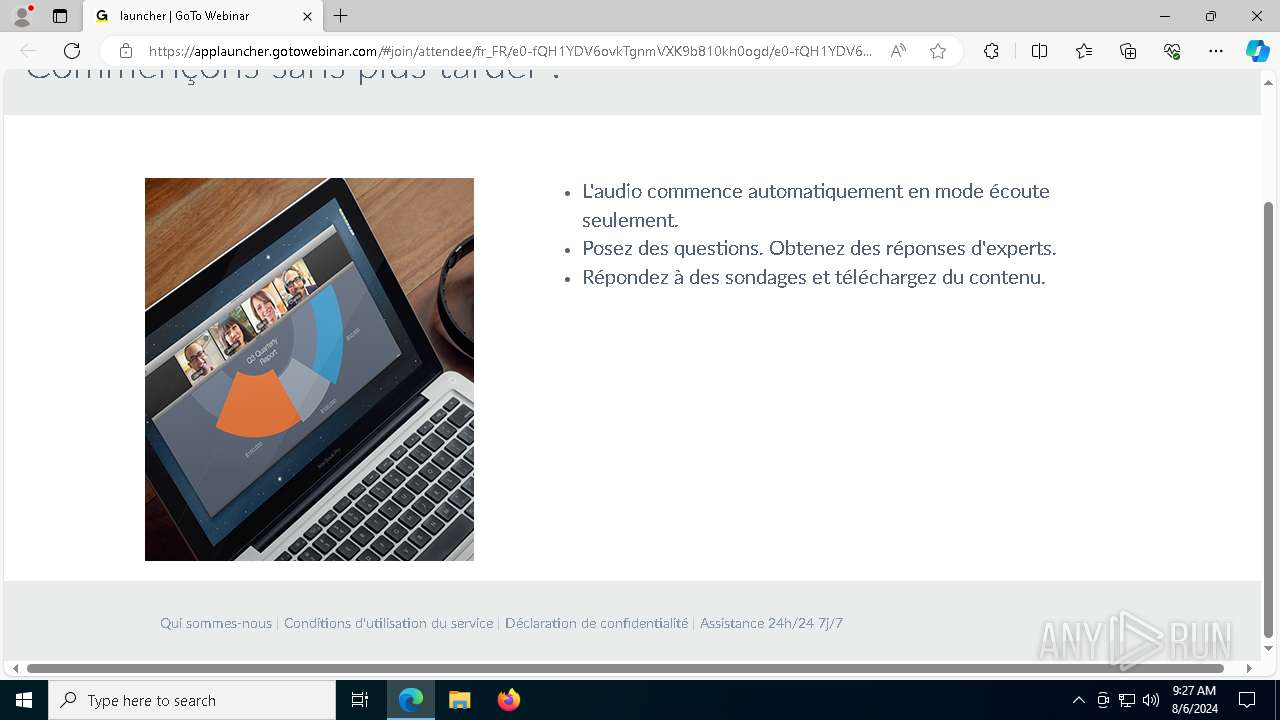The height and width of the screenshot is (720, 1280).
Task: Open the volume tray icon
Action: click(1151, 700)
